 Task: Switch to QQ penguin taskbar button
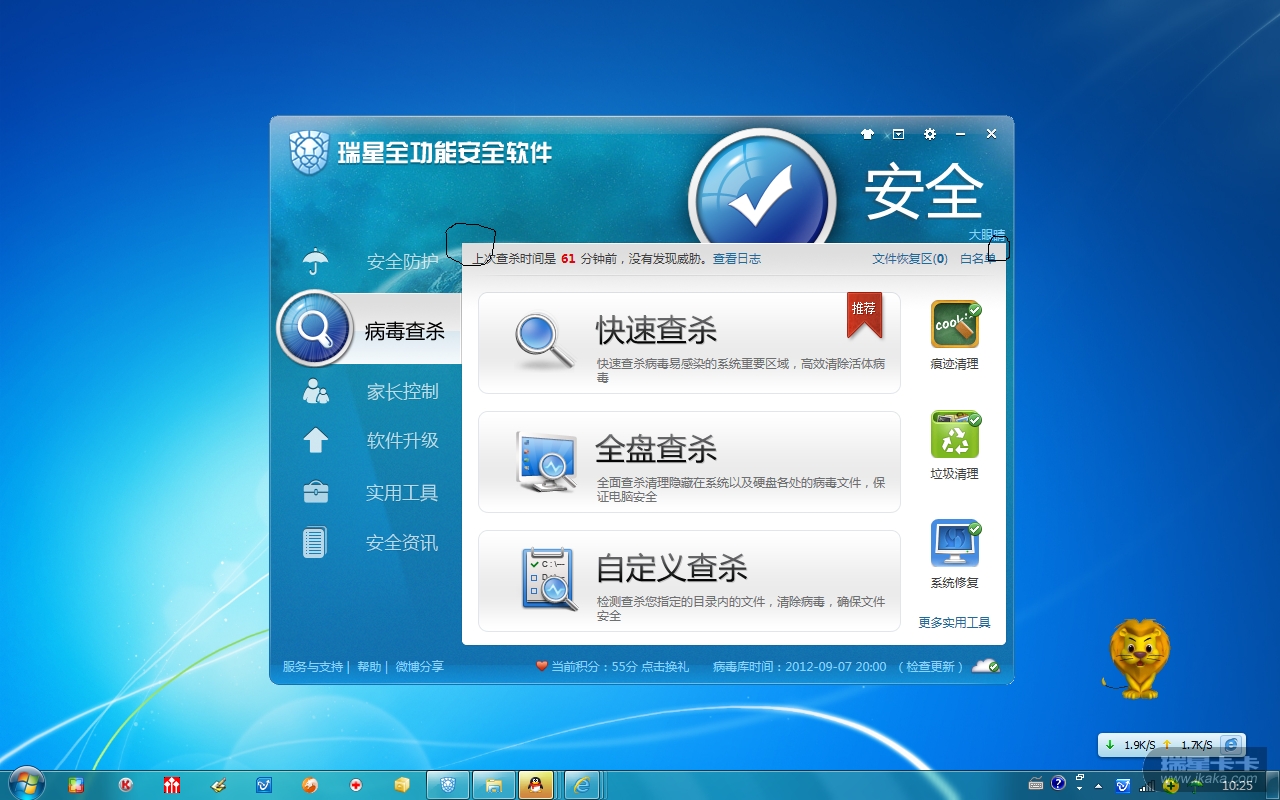538,785
